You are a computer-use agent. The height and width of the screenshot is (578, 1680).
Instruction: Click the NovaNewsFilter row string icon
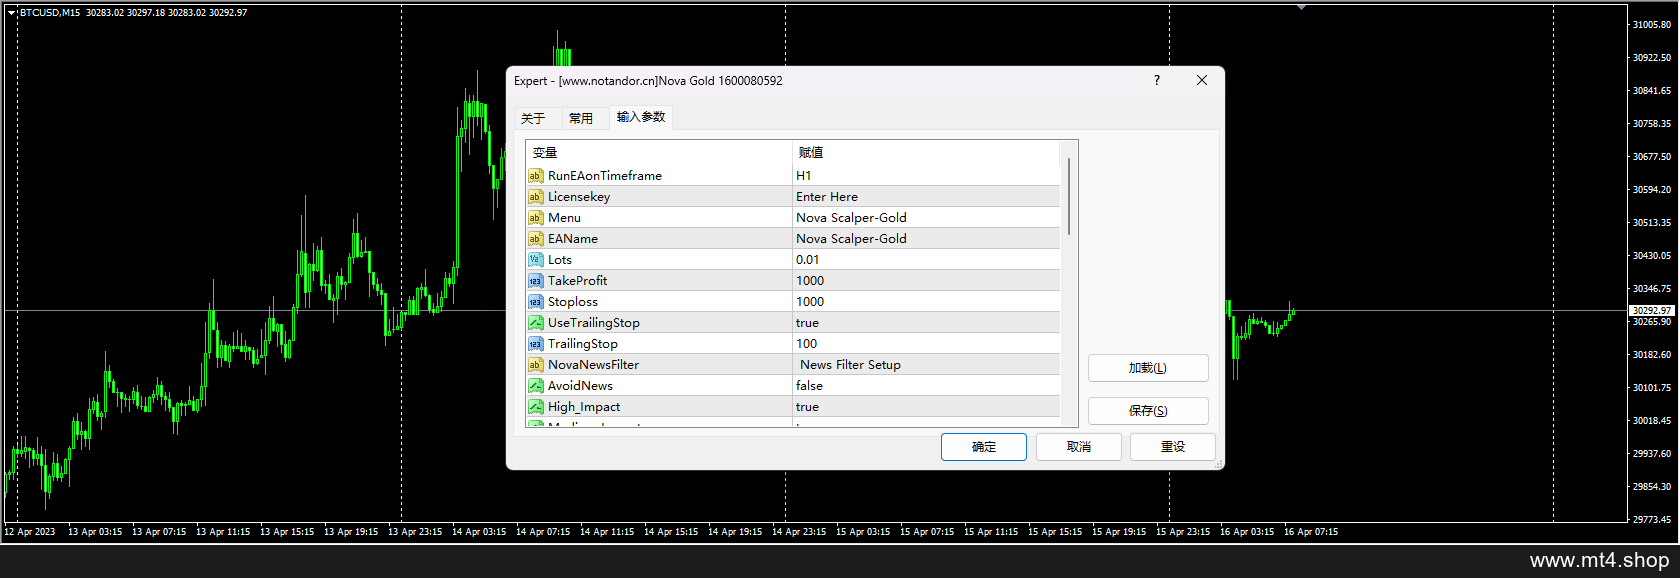point(535,365)
